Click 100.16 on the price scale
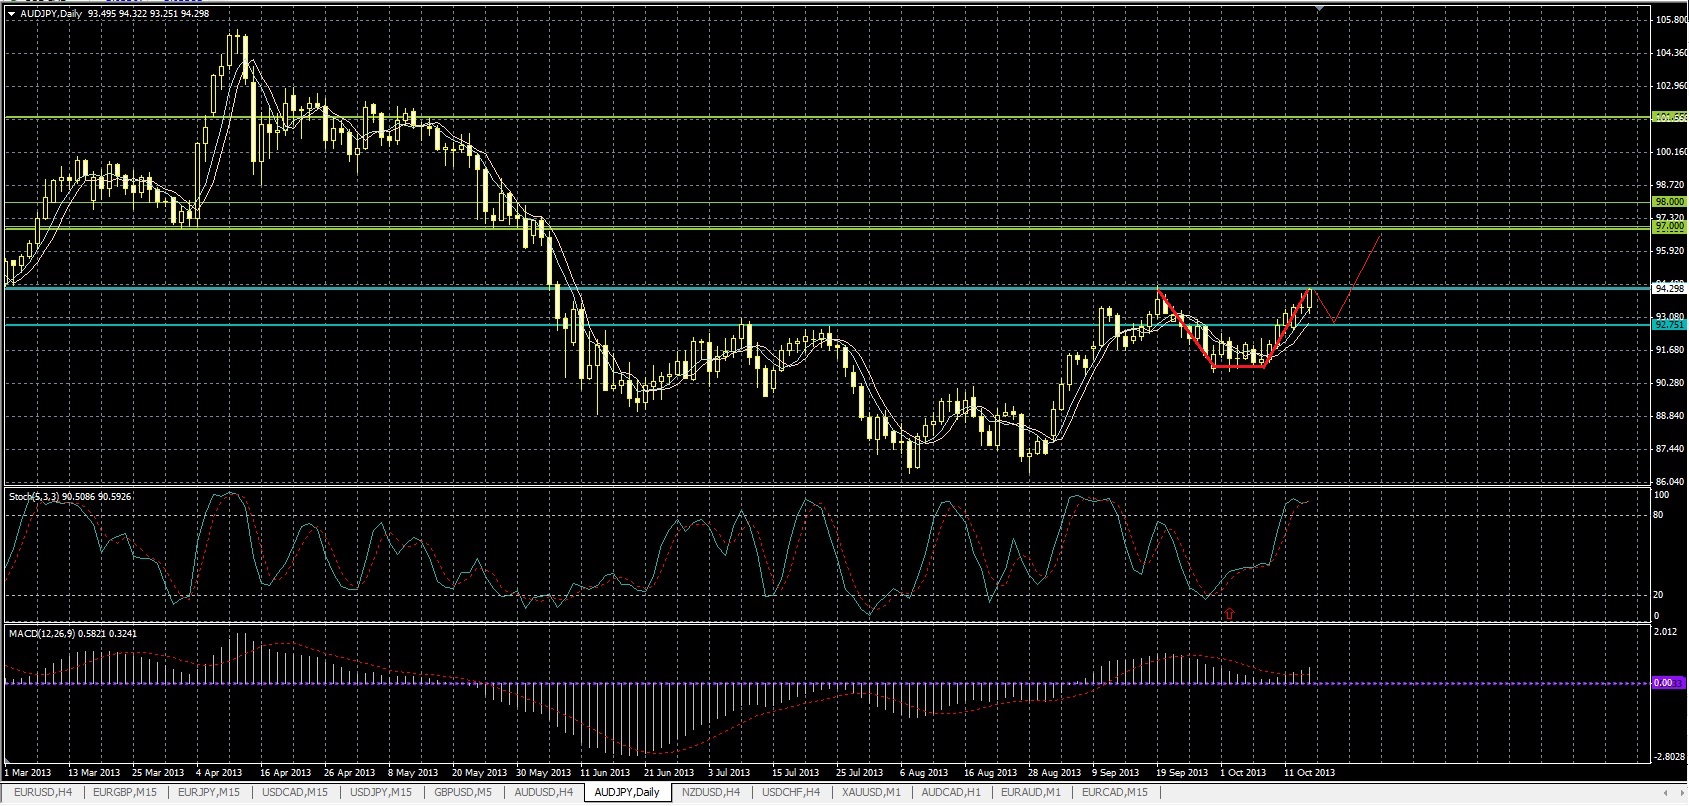This screenshot has width=1689, height=806. [x=1670, y=152]
